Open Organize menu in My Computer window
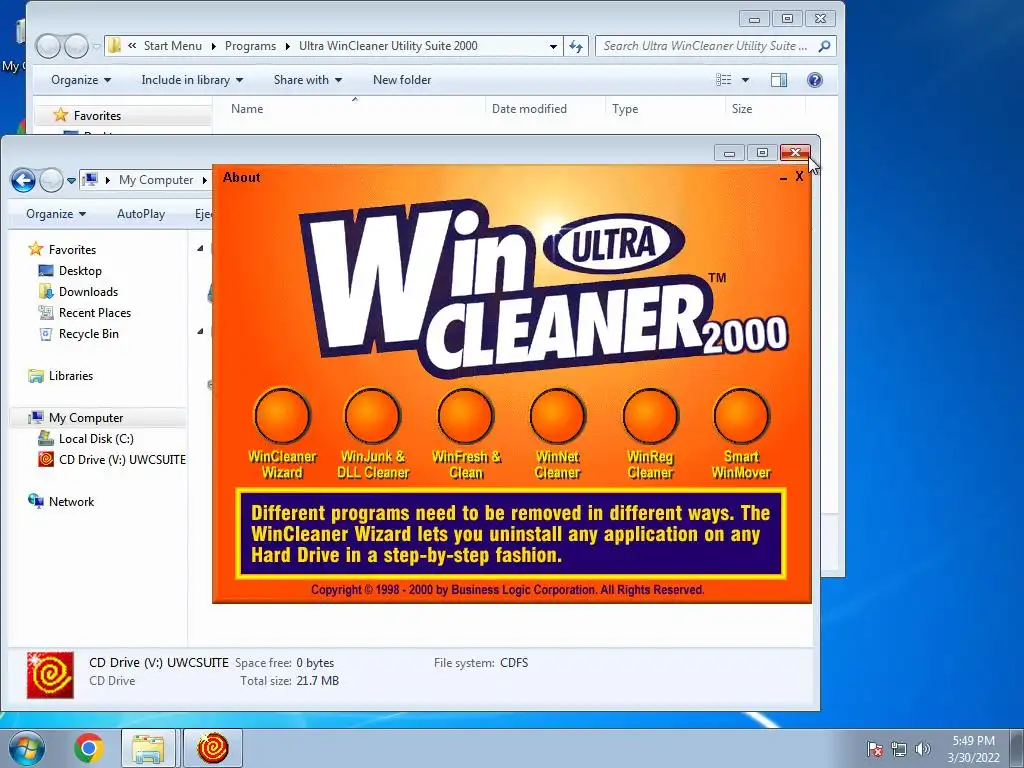The image size is (1024, 768). point(56,214)
